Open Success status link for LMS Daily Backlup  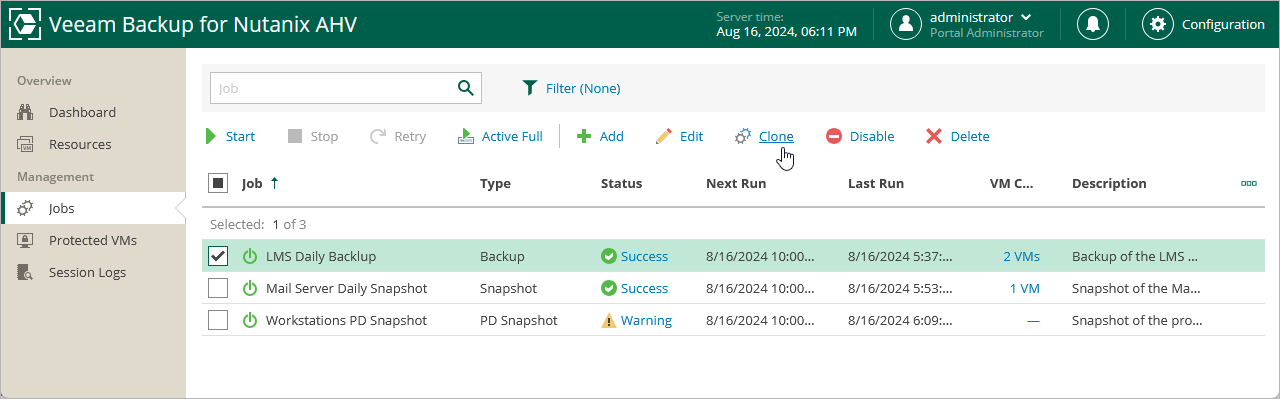coord(644,256)
